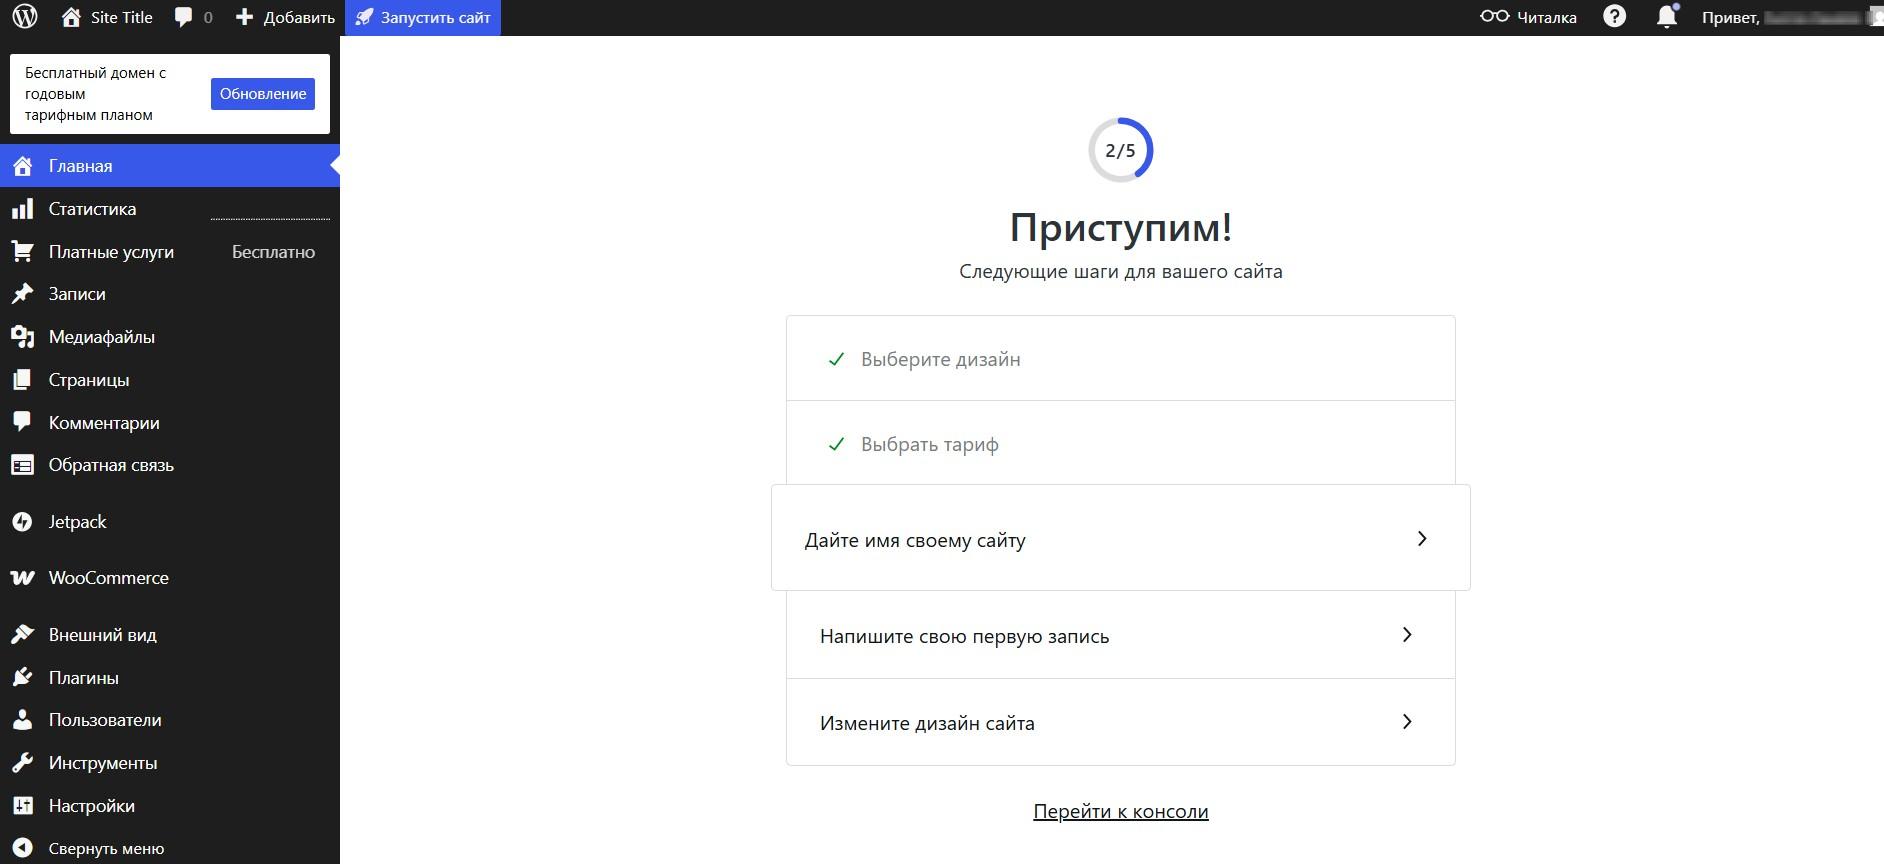This screenshot has height=864, width=1884.
Task: Expand Измените дизайн сайта chevron
Action: point(1406,722)
